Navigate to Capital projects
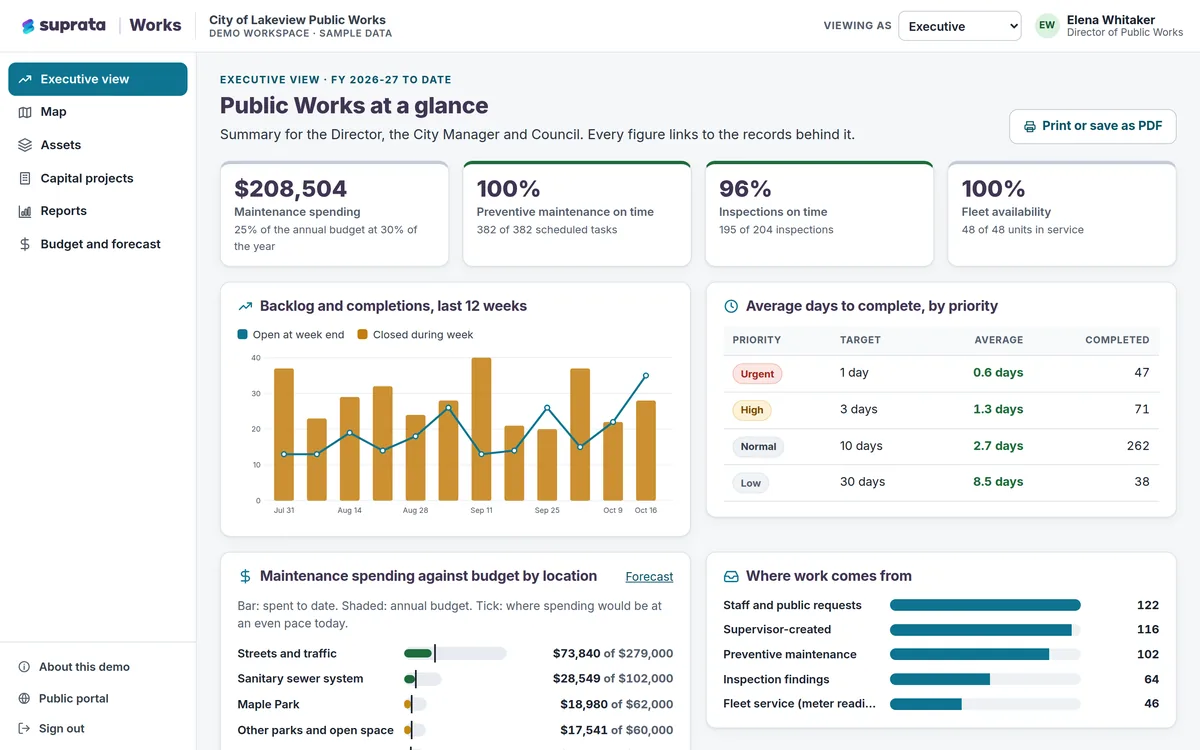The height and width of the screenshot is (750, 1200). (98, 178)
